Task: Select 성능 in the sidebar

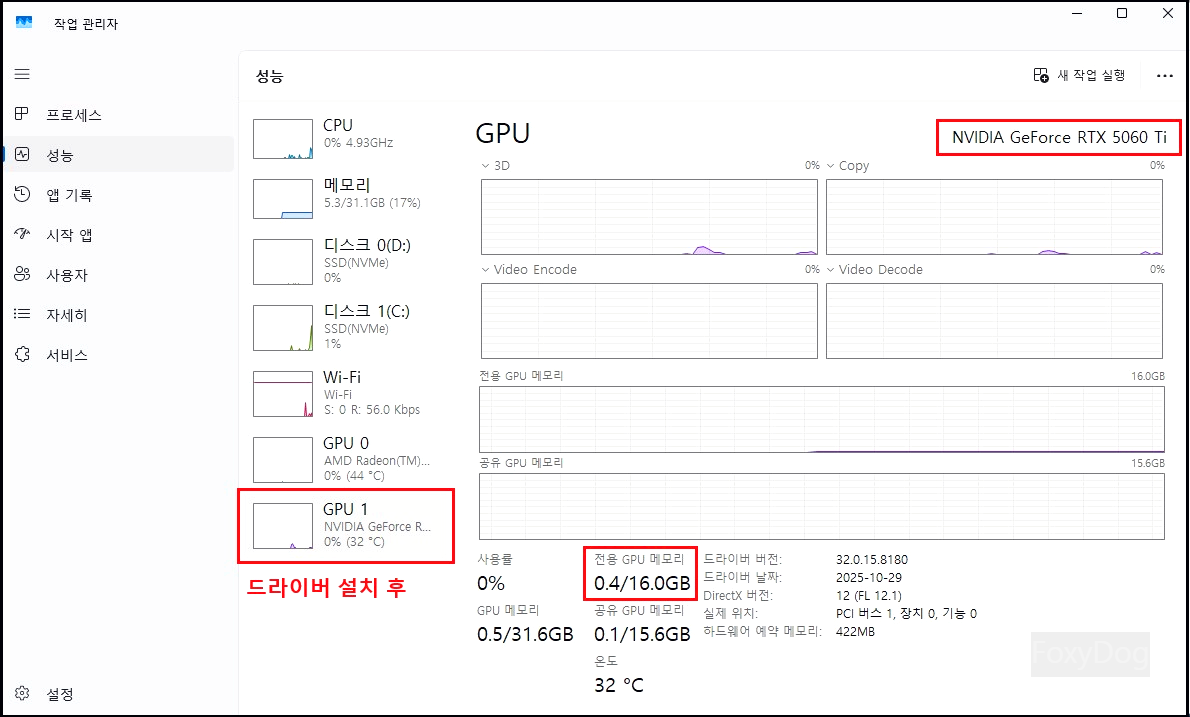Action: 119,155
